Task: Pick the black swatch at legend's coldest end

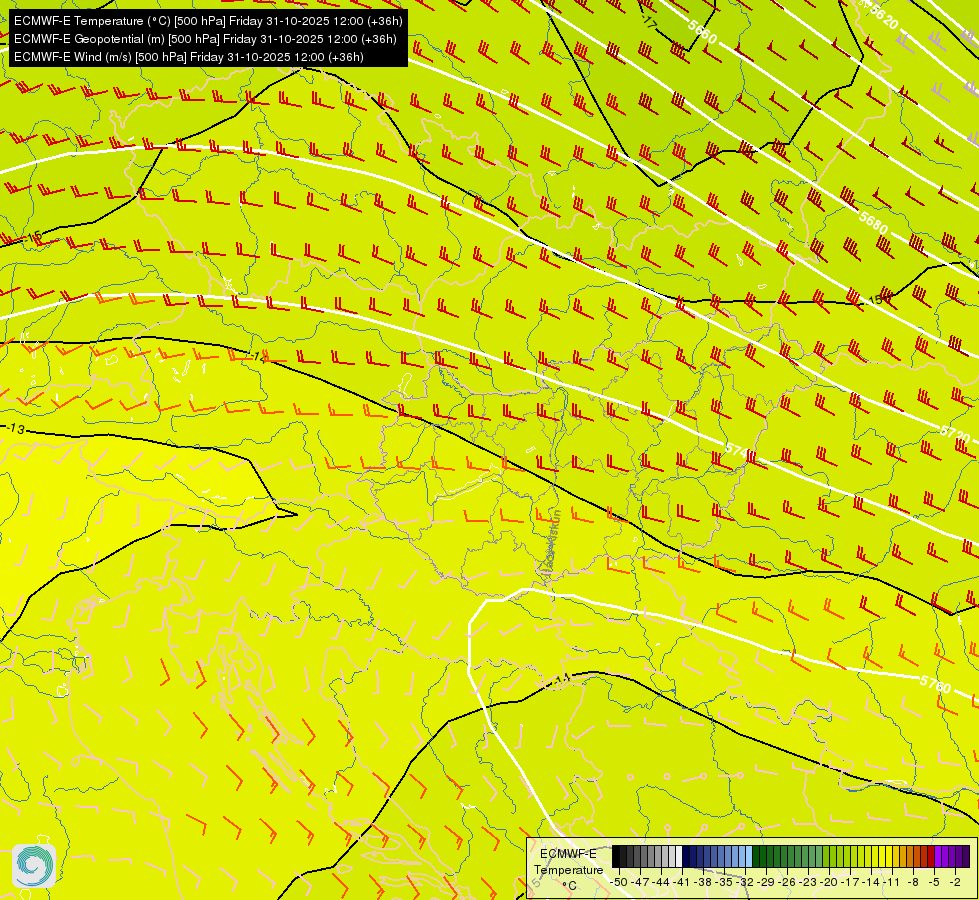Action: point(616,856)
